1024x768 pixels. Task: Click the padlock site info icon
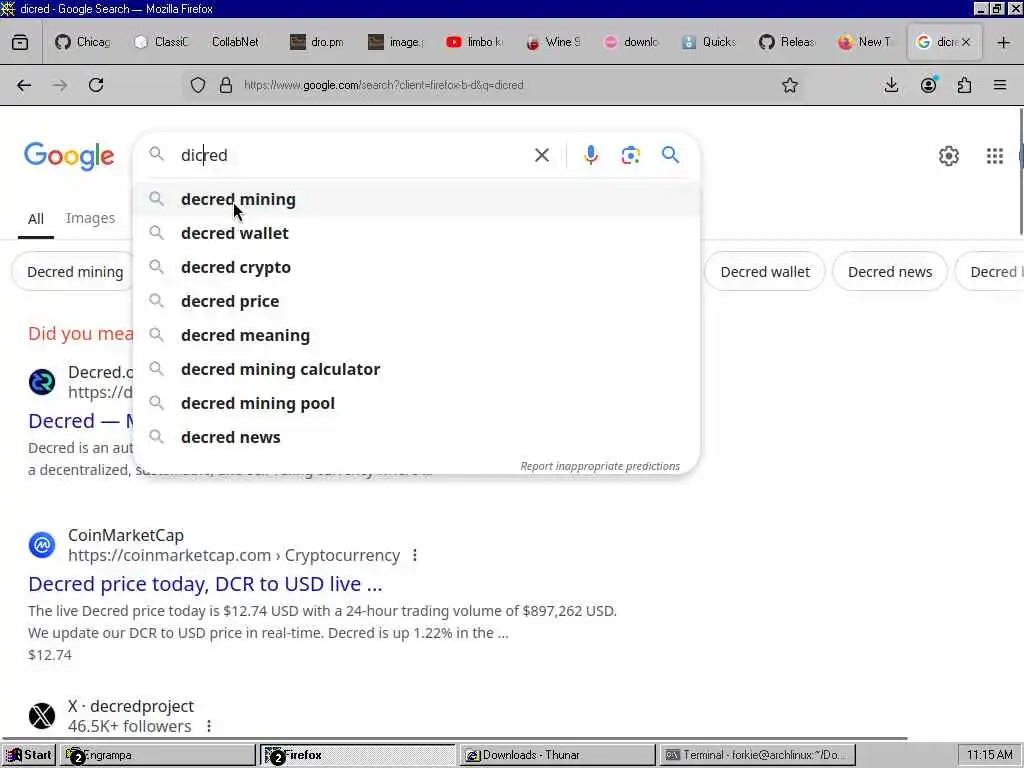pos(226,85)
